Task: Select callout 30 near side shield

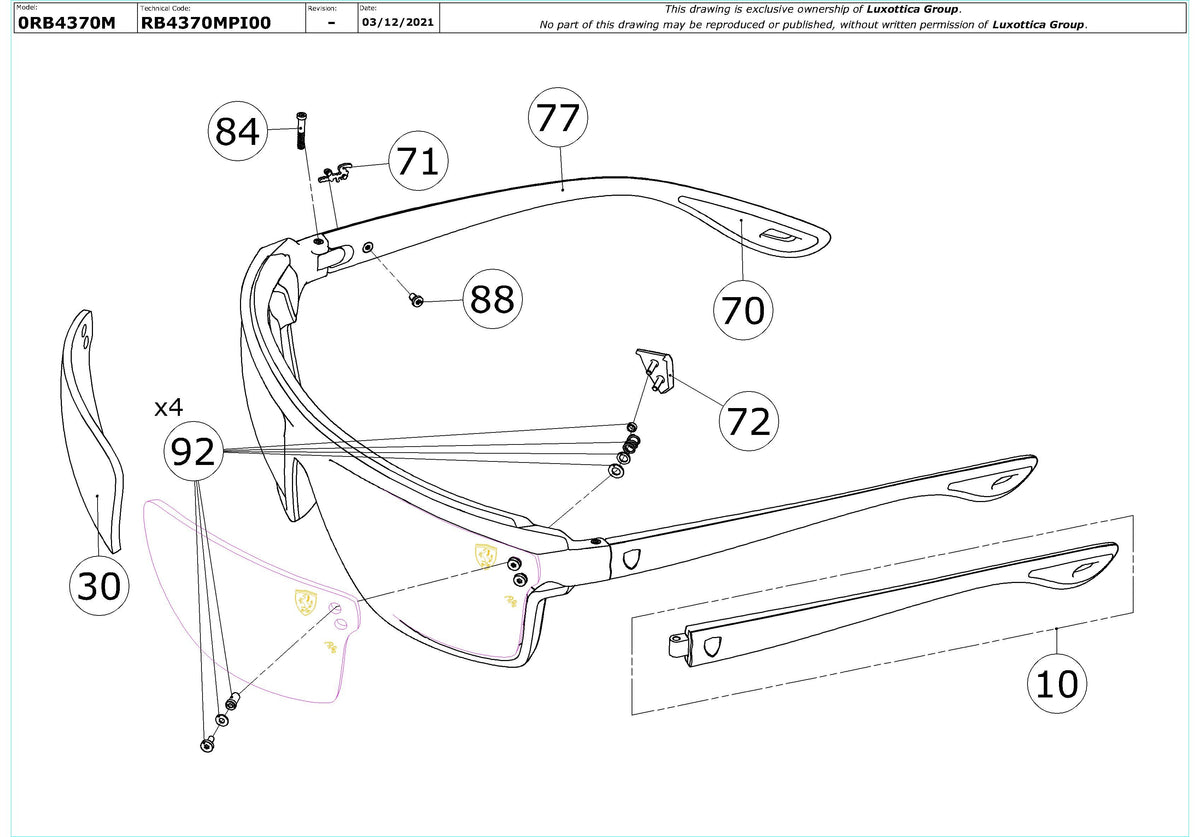Action: point(99,586)
